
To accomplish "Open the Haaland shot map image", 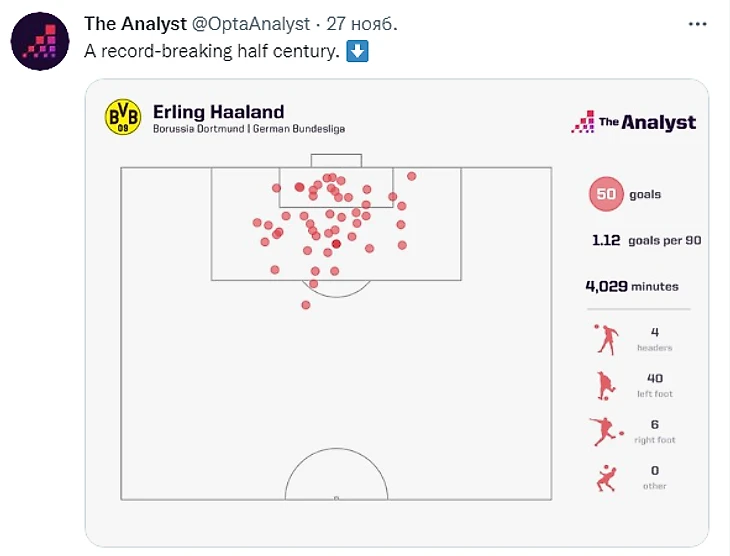I will click(x=396, y=312).
